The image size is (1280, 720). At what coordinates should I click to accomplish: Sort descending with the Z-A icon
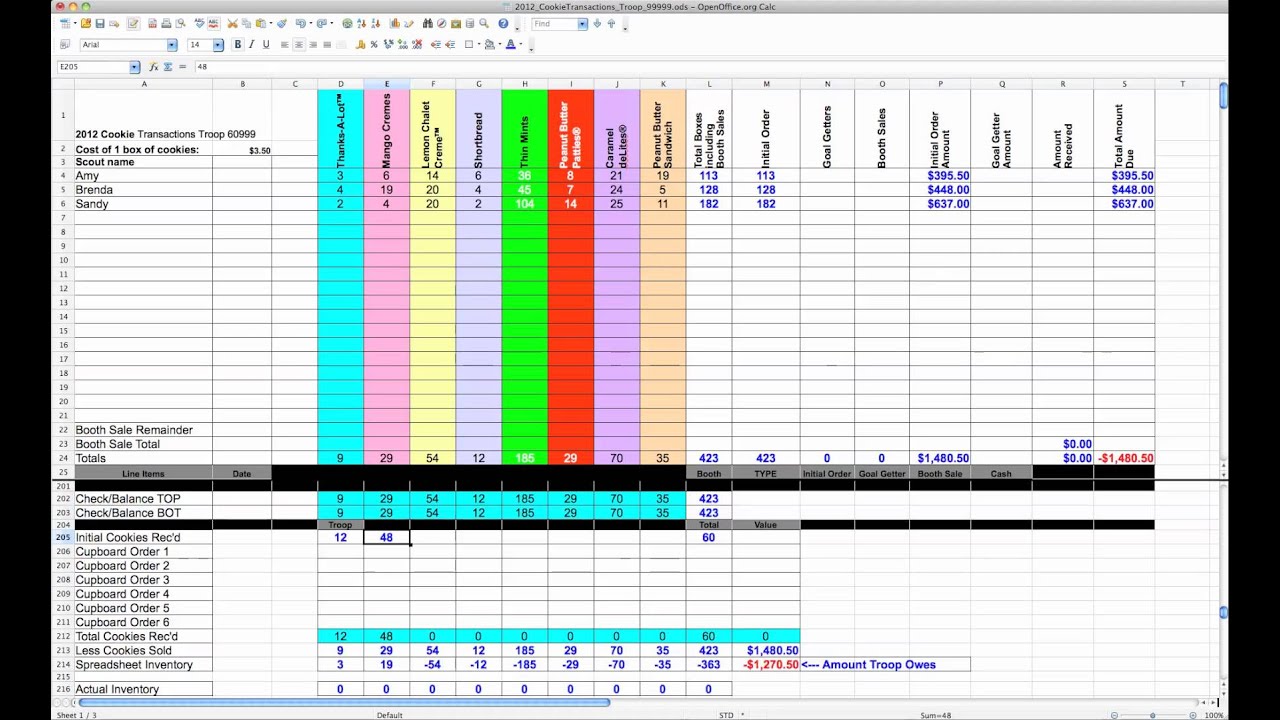click(374, 23)
